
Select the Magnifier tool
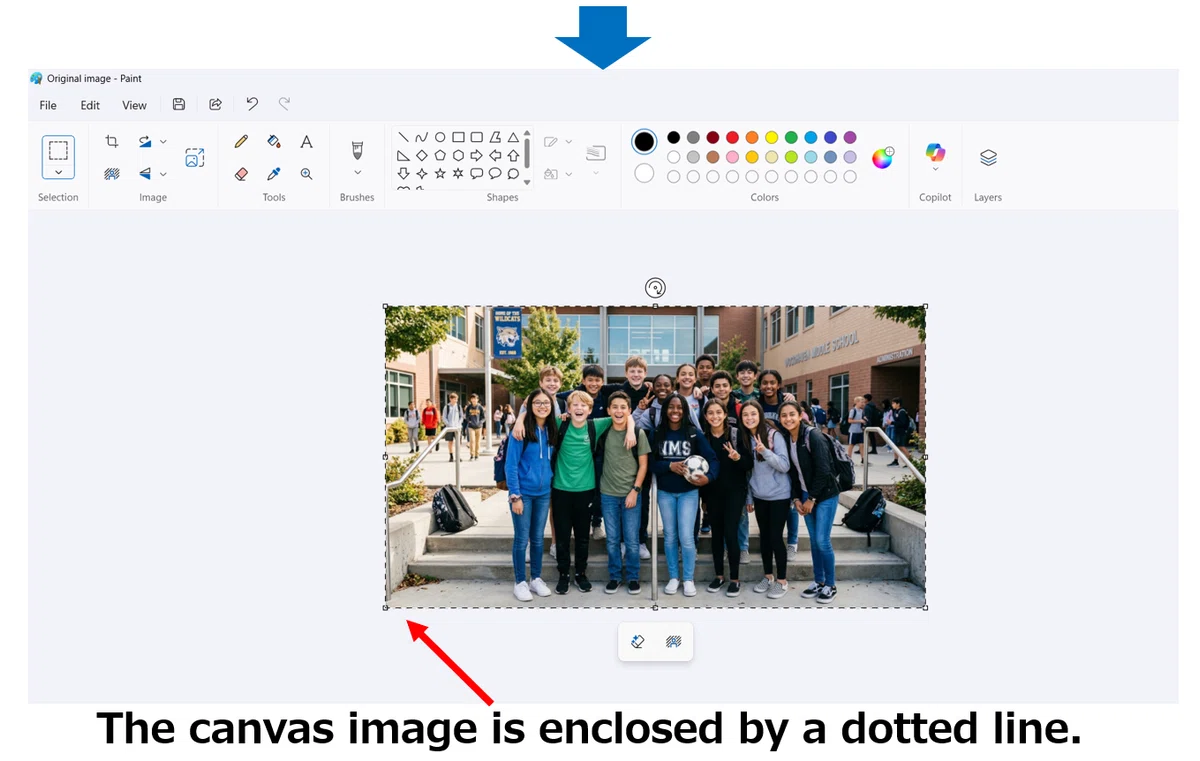click(x=307, y=174)
